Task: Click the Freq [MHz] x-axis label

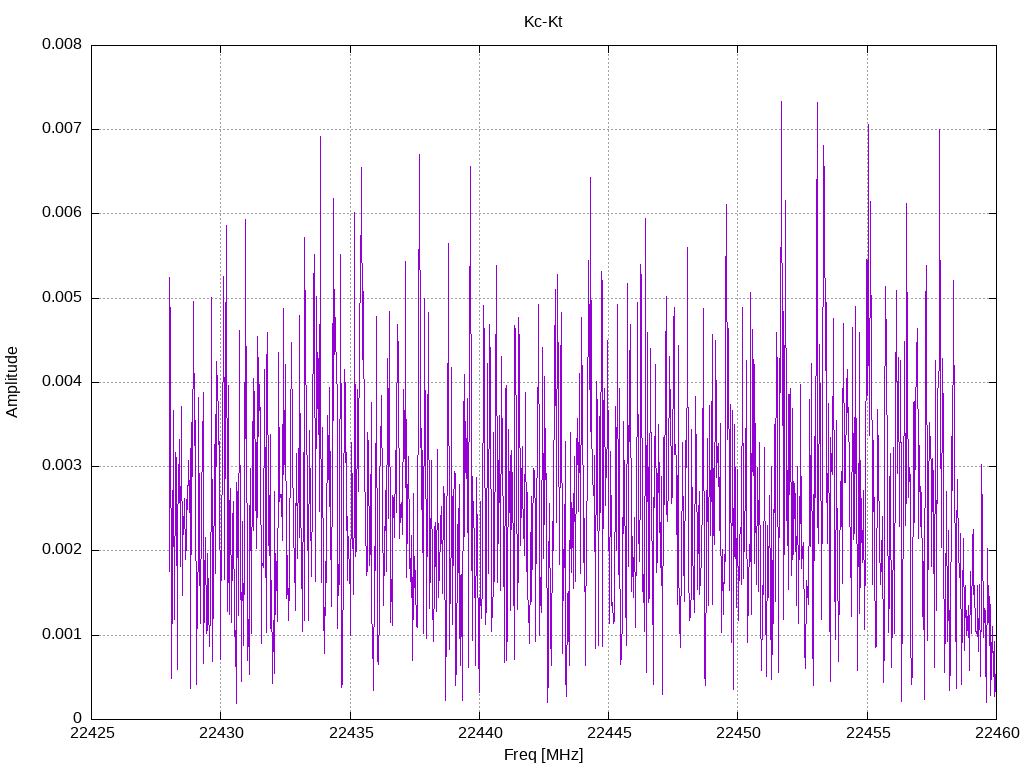Action: [543, 755]
